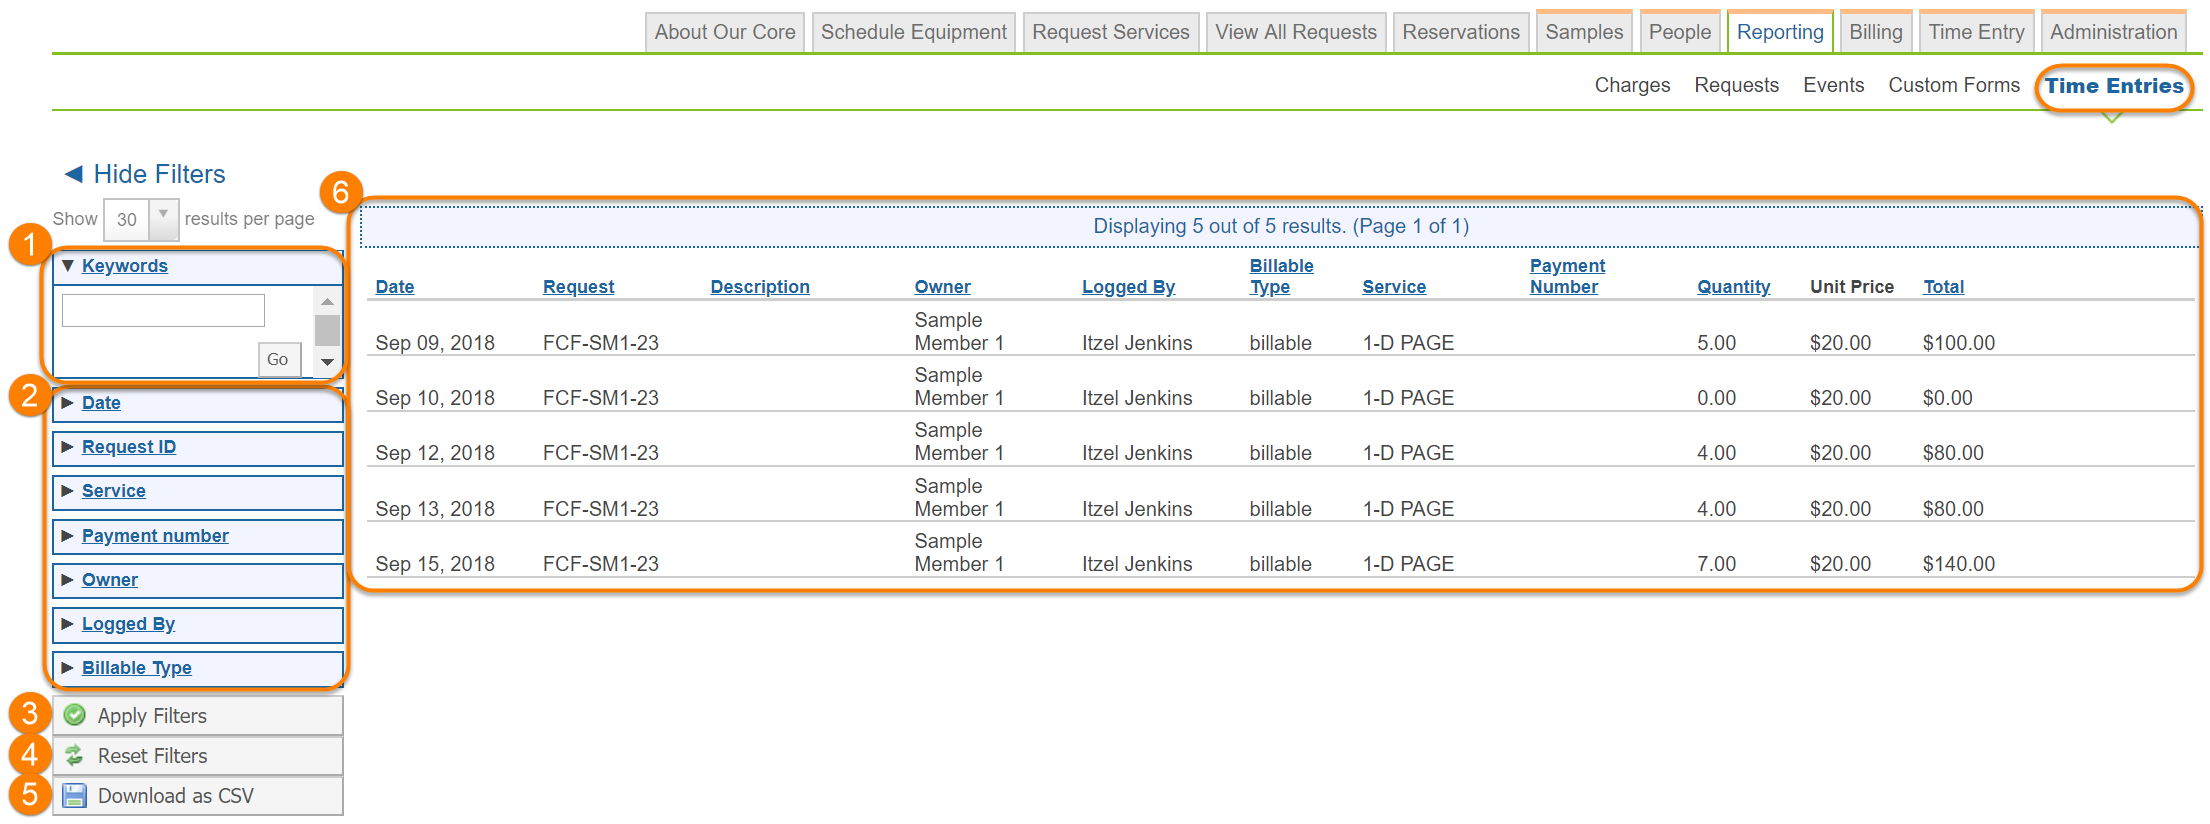The height and width of the screenshot is (824, 2210).
Task: Click the Keywords search text field
Action: (163, 310)
